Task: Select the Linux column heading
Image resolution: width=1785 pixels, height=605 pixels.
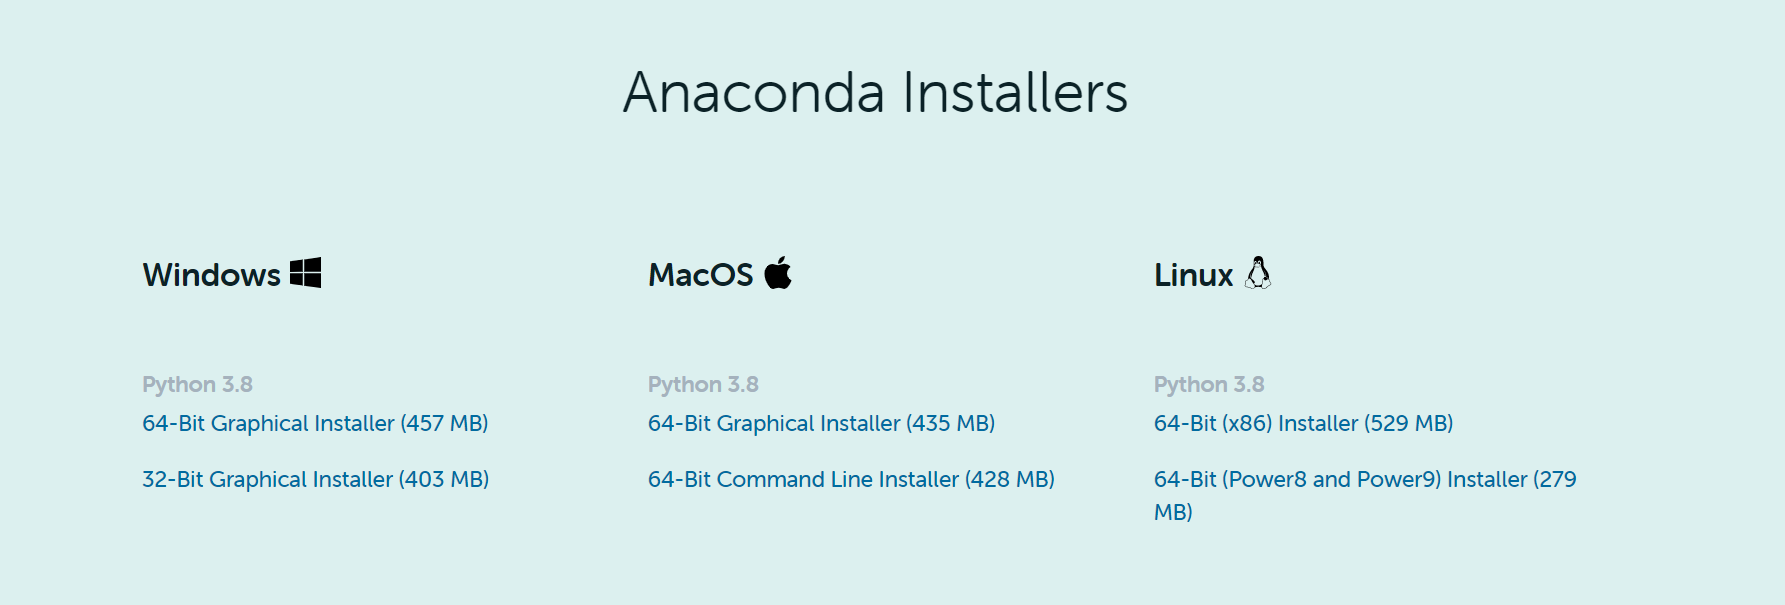Action: click(x=1192, y=274)
